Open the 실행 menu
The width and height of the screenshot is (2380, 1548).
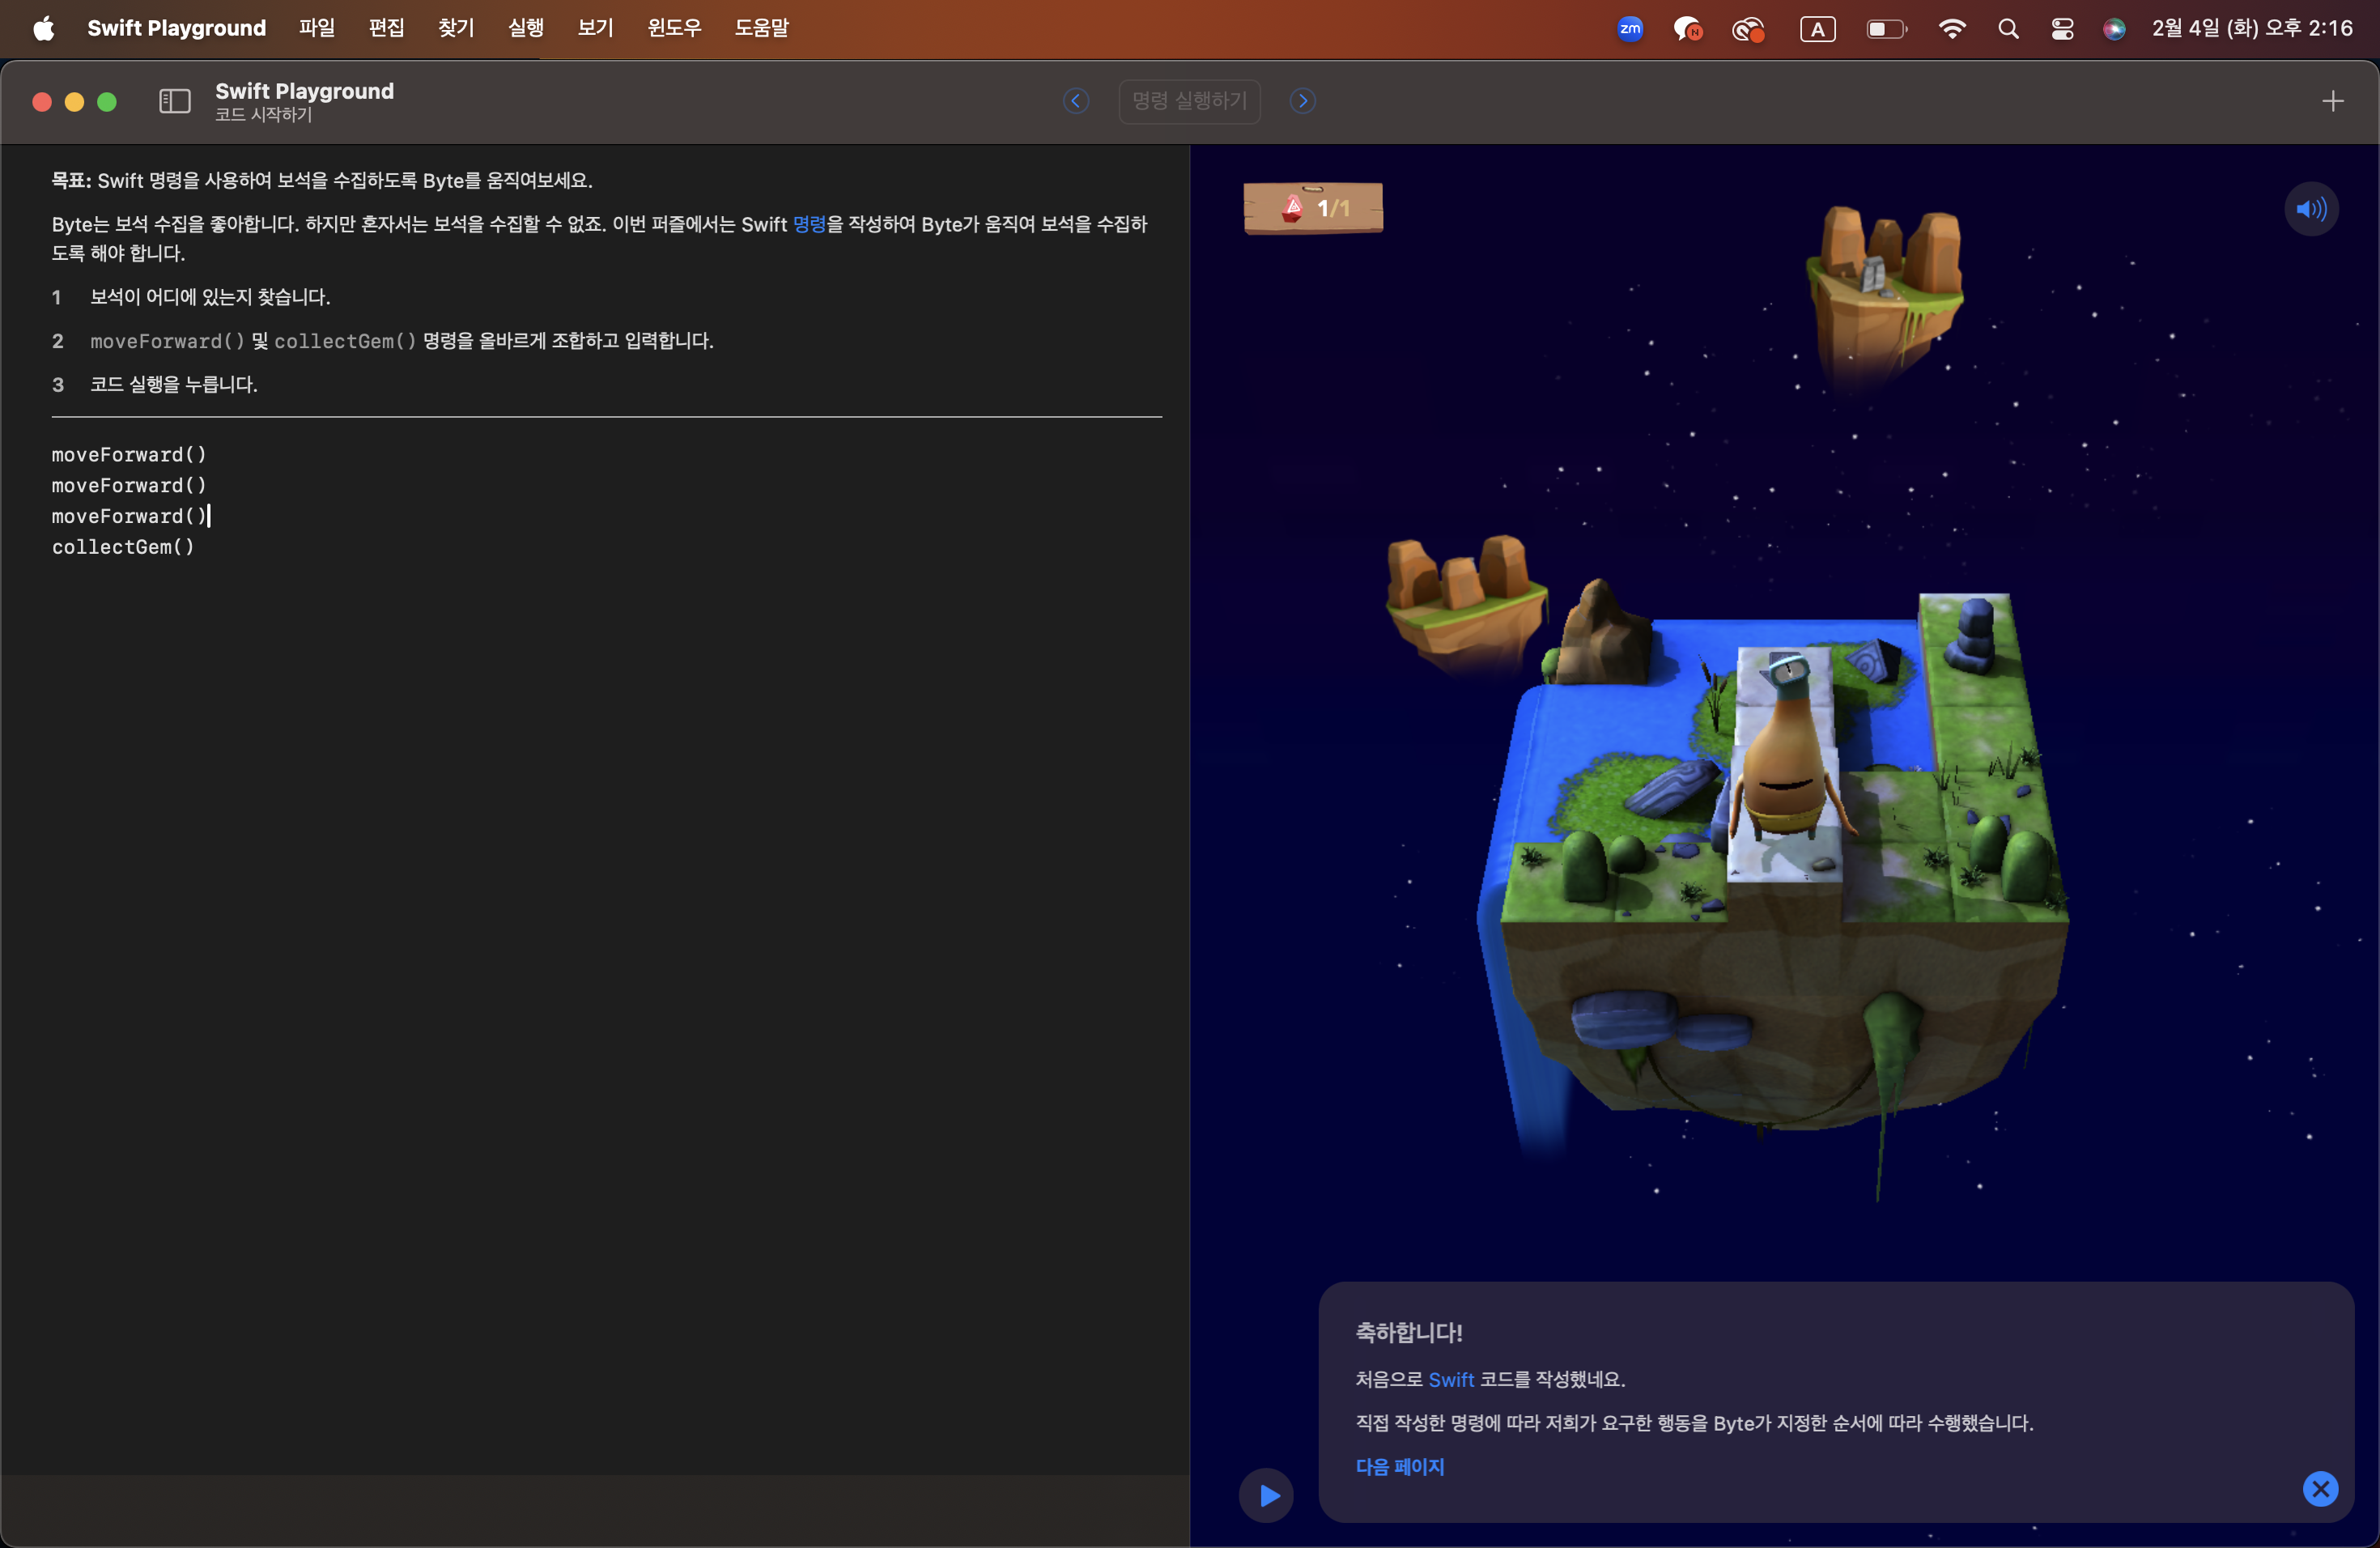click(525, 28)
